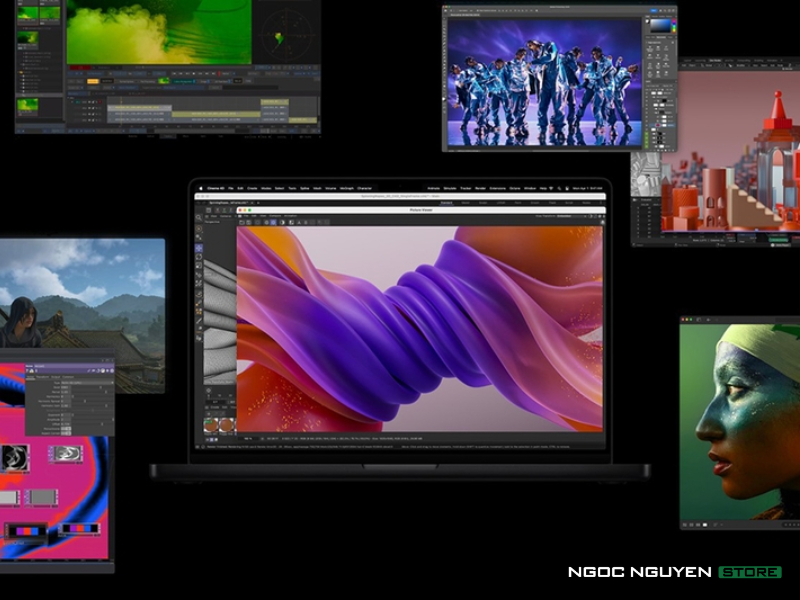This screenshot has height=600, width=800.
Task: Select the highlighted Move tool in Cinema 4D
Action: tap(199, 248)
